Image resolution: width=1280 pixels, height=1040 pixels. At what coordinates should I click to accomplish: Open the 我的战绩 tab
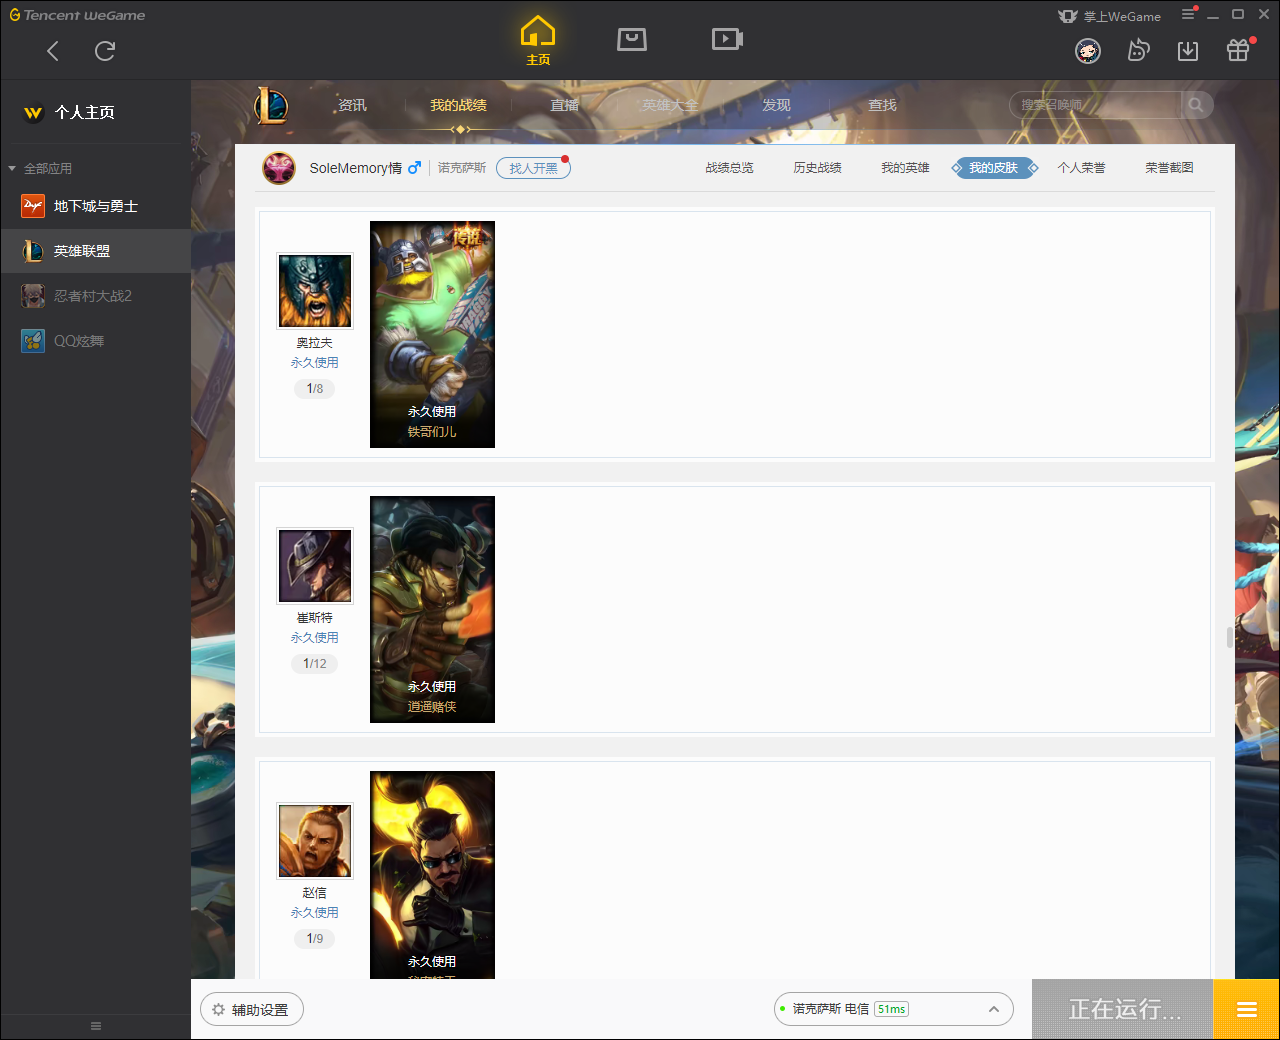click(458, 105)
